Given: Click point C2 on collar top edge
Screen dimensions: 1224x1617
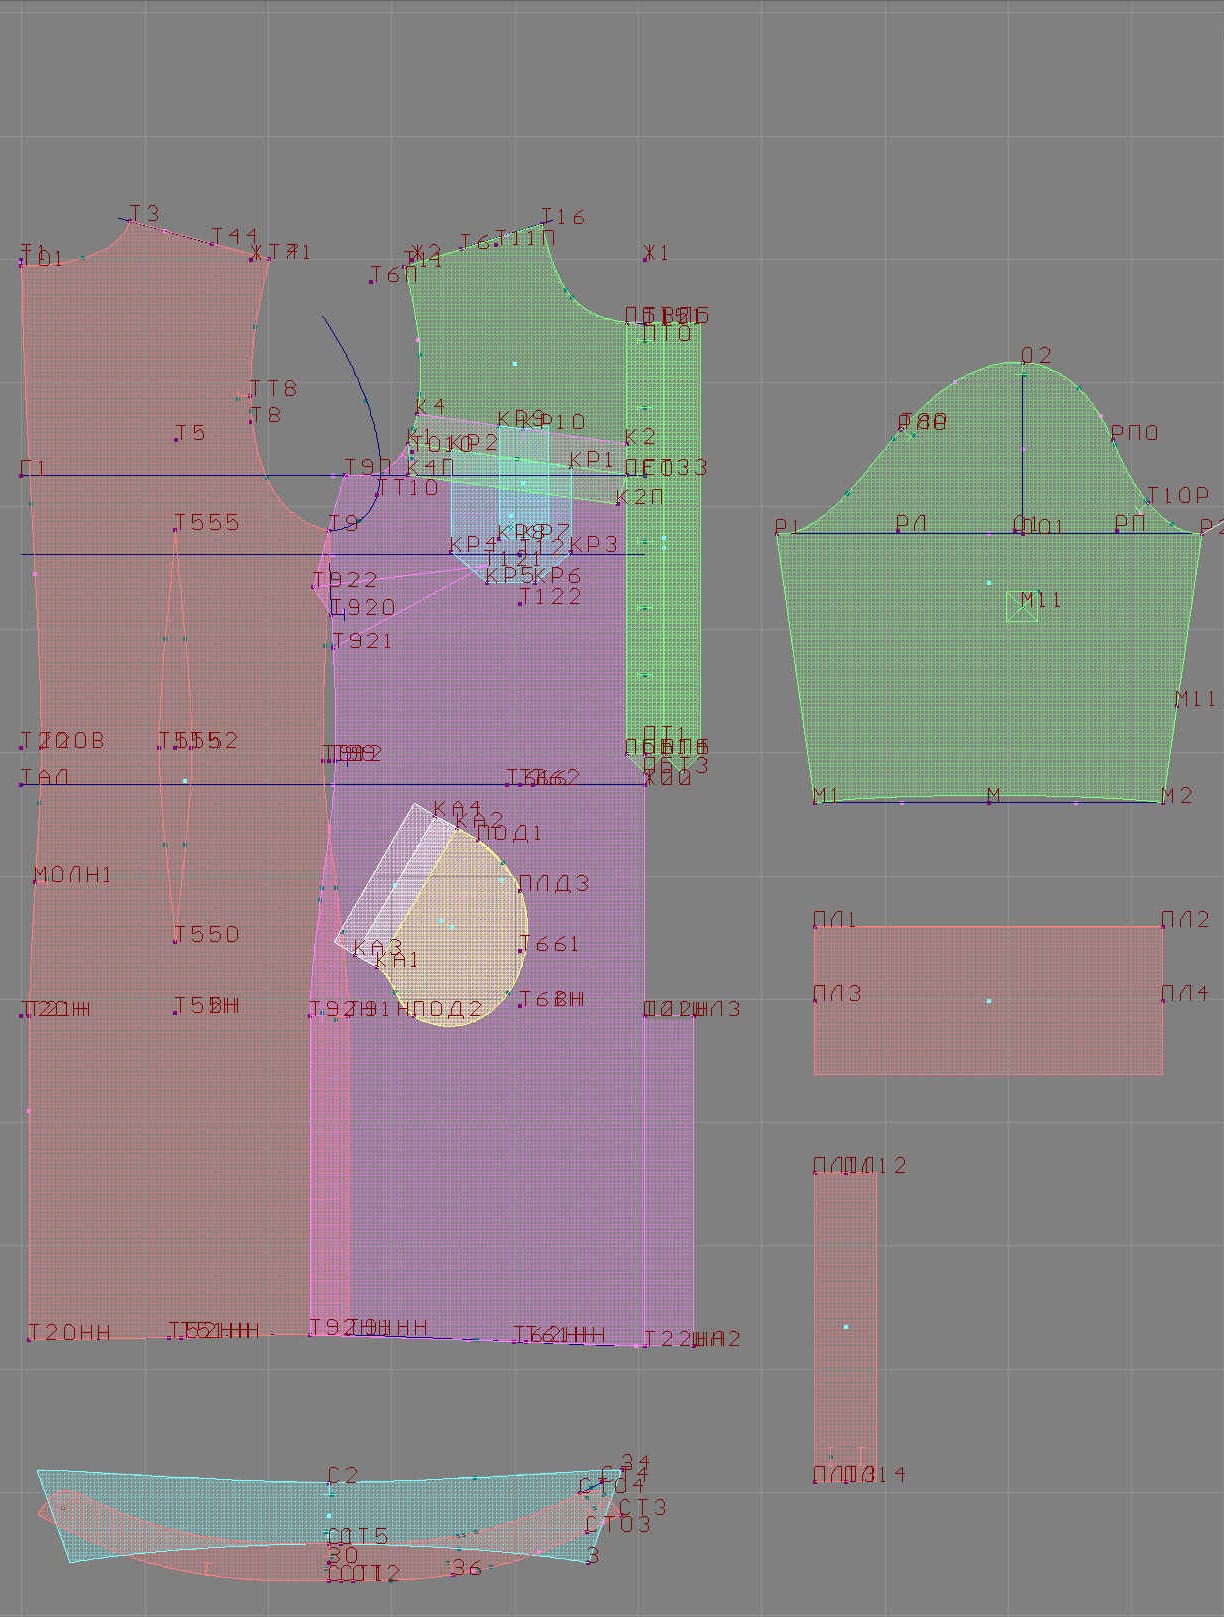Looking at the screenshot, I should (x=331, y=1487).
